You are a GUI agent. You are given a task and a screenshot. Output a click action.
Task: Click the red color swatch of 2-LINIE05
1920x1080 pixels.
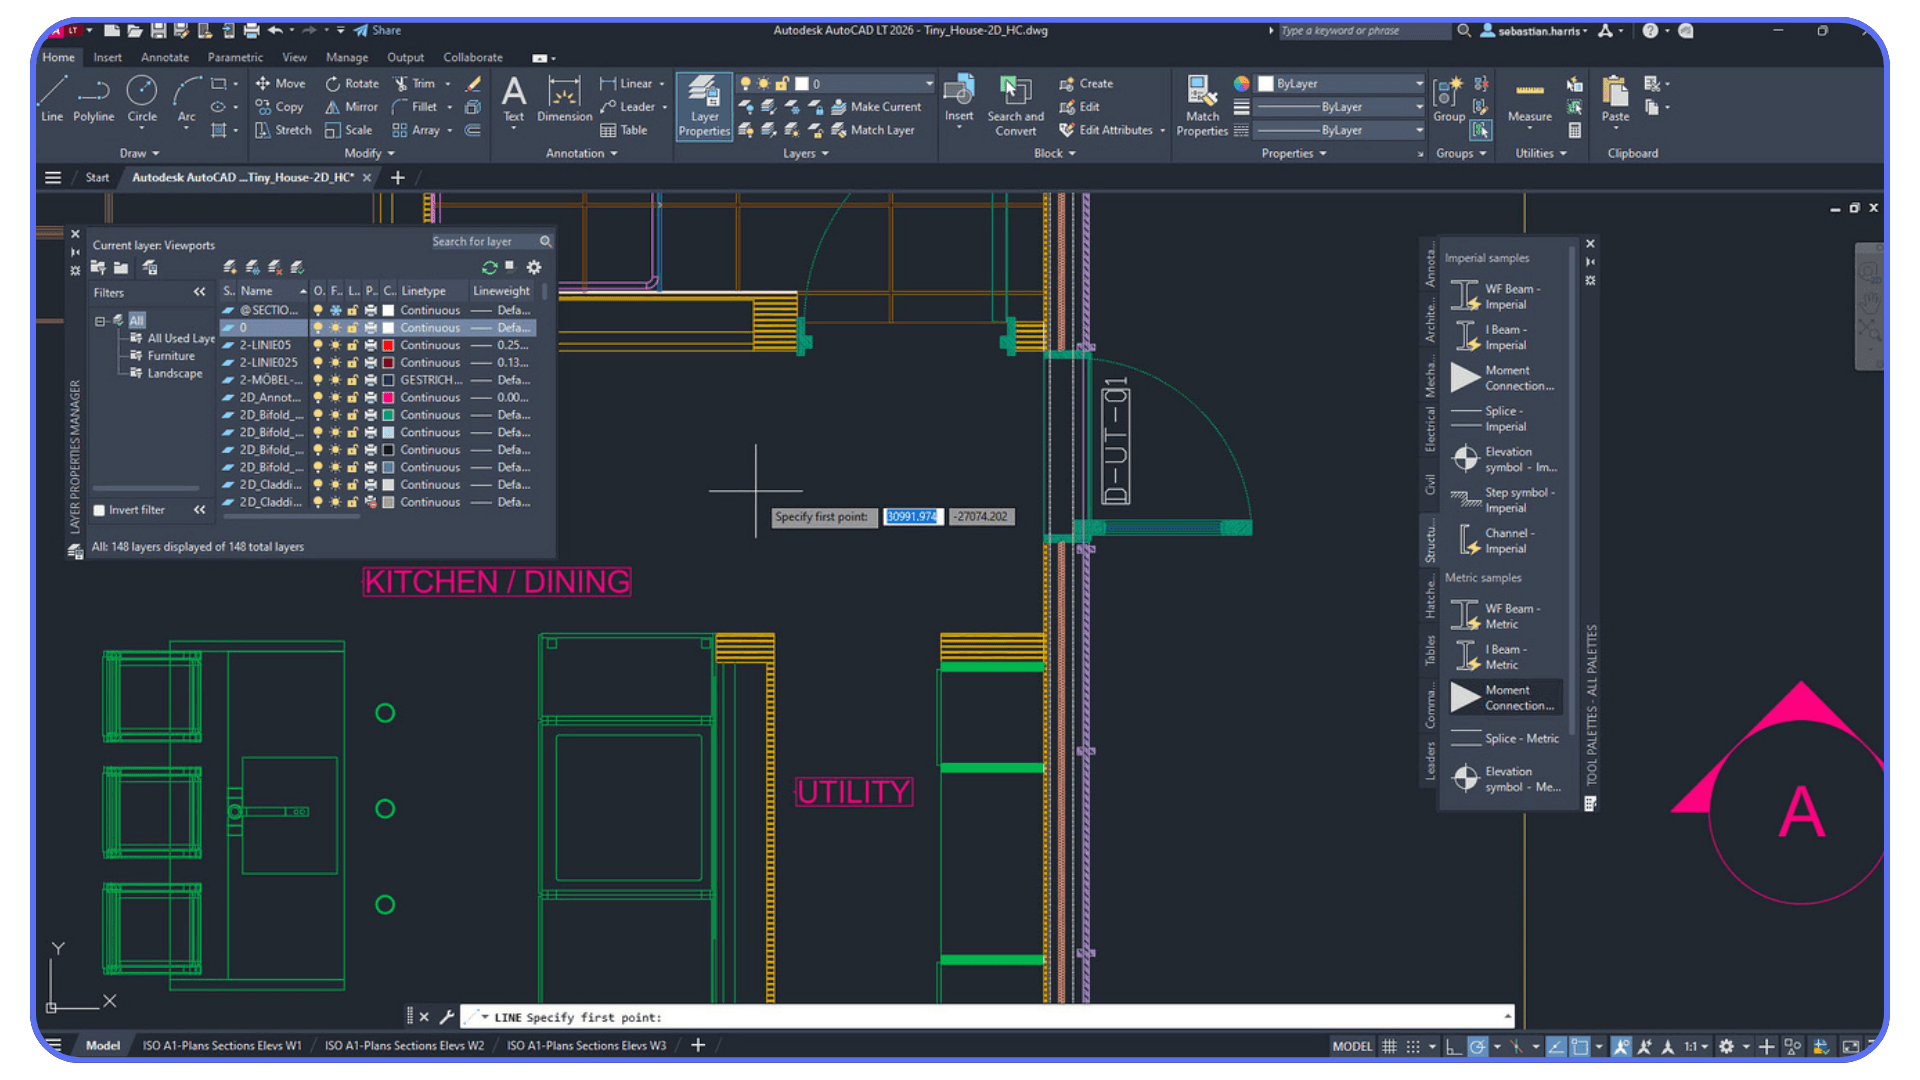tap(388, 344)
